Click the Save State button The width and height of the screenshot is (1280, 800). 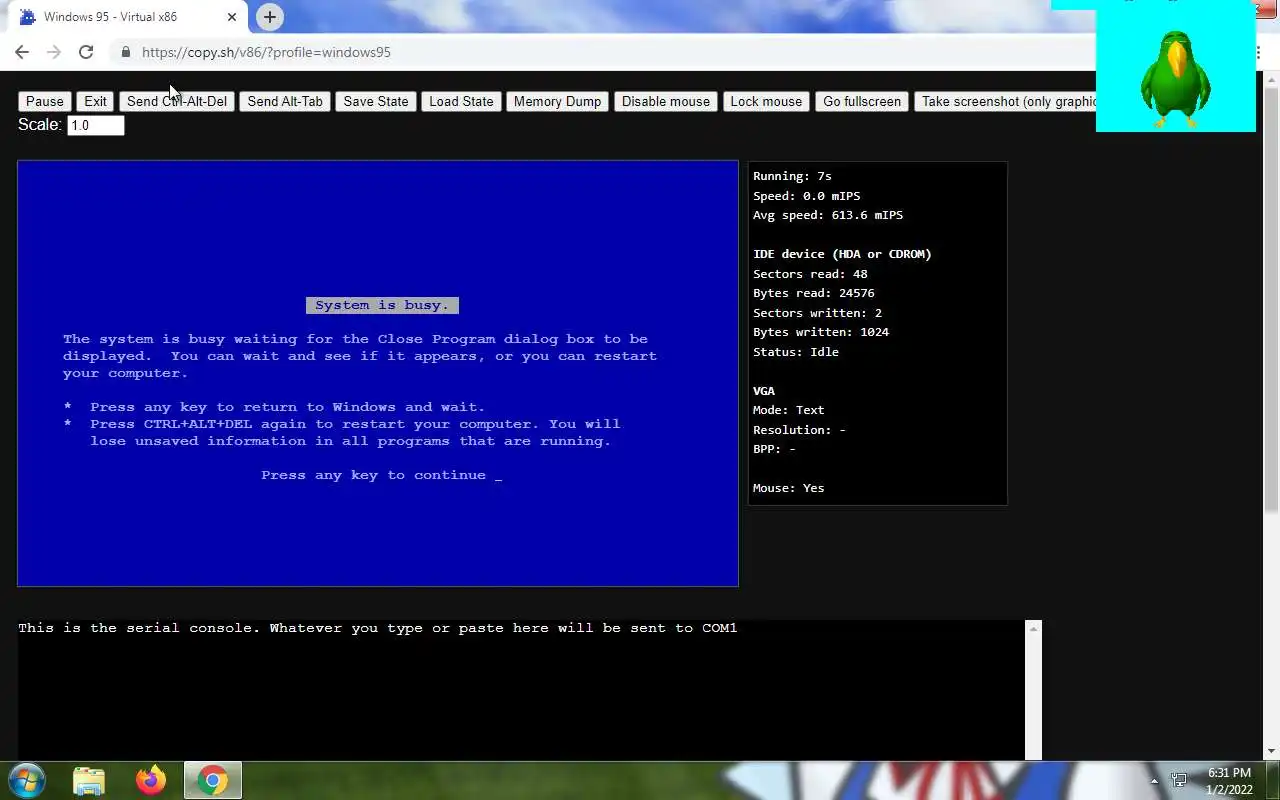(376, 101)
